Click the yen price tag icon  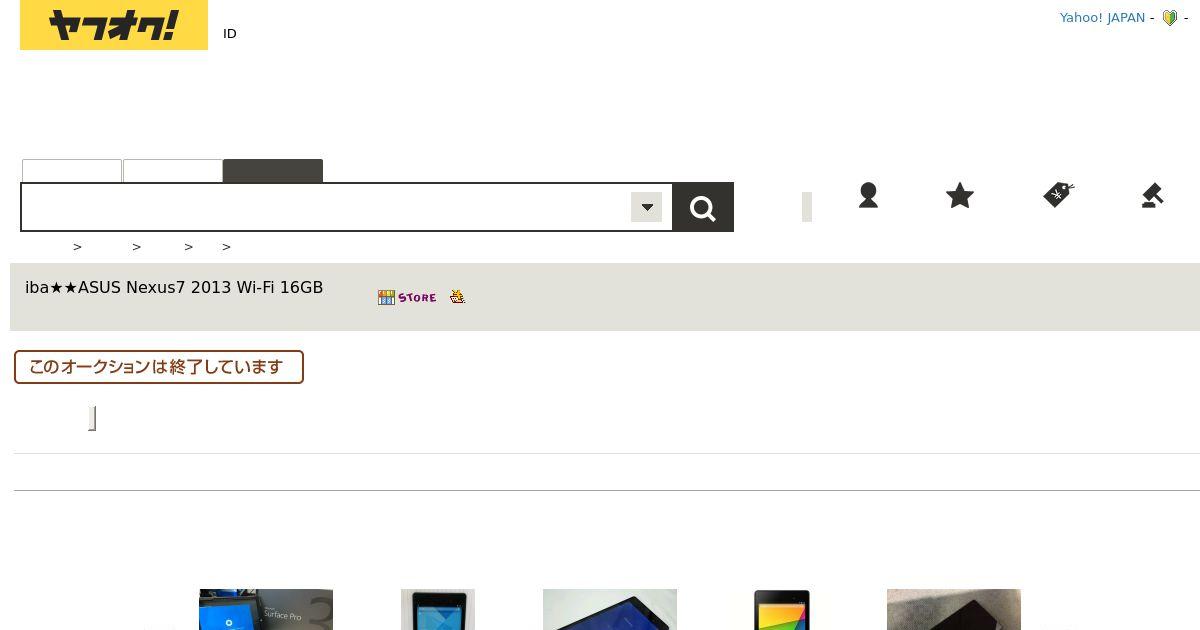pyautogui.click(x=1058, y=194)
